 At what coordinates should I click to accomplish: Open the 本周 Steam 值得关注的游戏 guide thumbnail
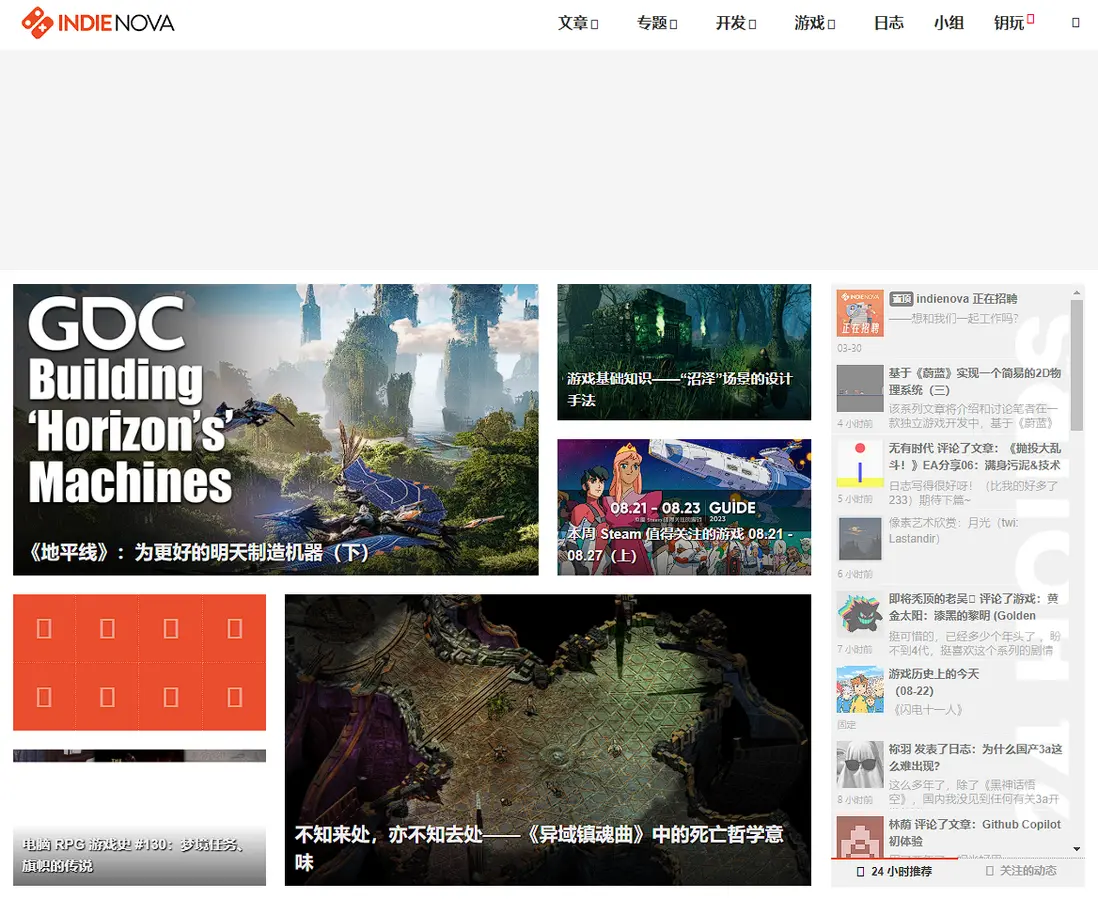tap(684, 507)
